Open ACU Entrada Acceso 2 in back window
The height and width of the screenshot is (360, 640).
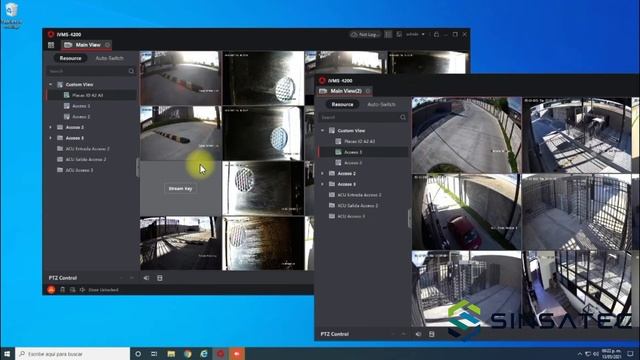(x=87, y=149)
